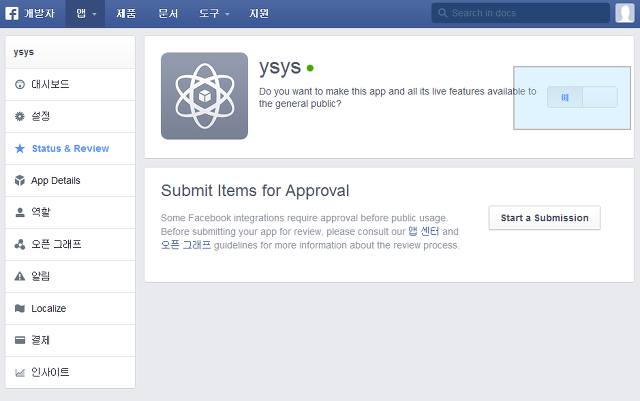Click the warning triangle icon beside 알림
Screen dimensions: 640x401
(x=20, y=276)
